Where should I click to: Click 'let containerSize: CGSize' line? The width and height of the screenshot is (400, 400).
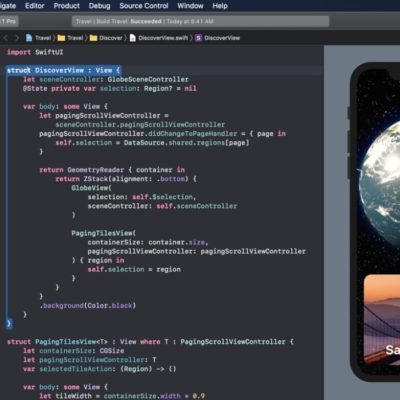73,351
